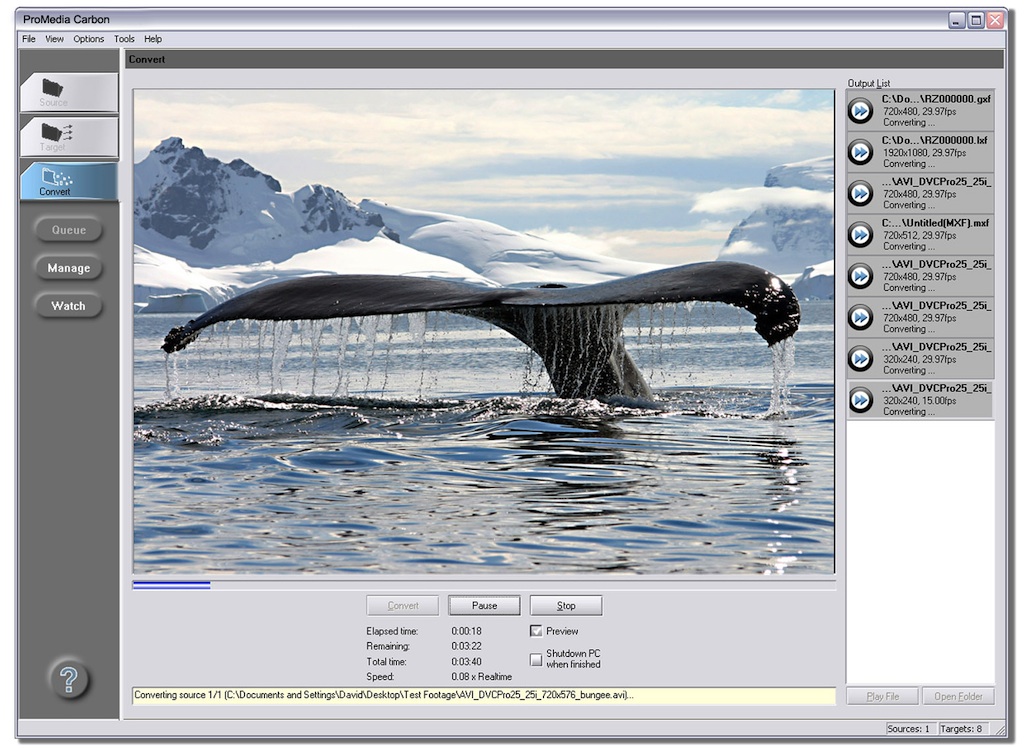Click the Source folder icon in sidebar

pos(53,89)
